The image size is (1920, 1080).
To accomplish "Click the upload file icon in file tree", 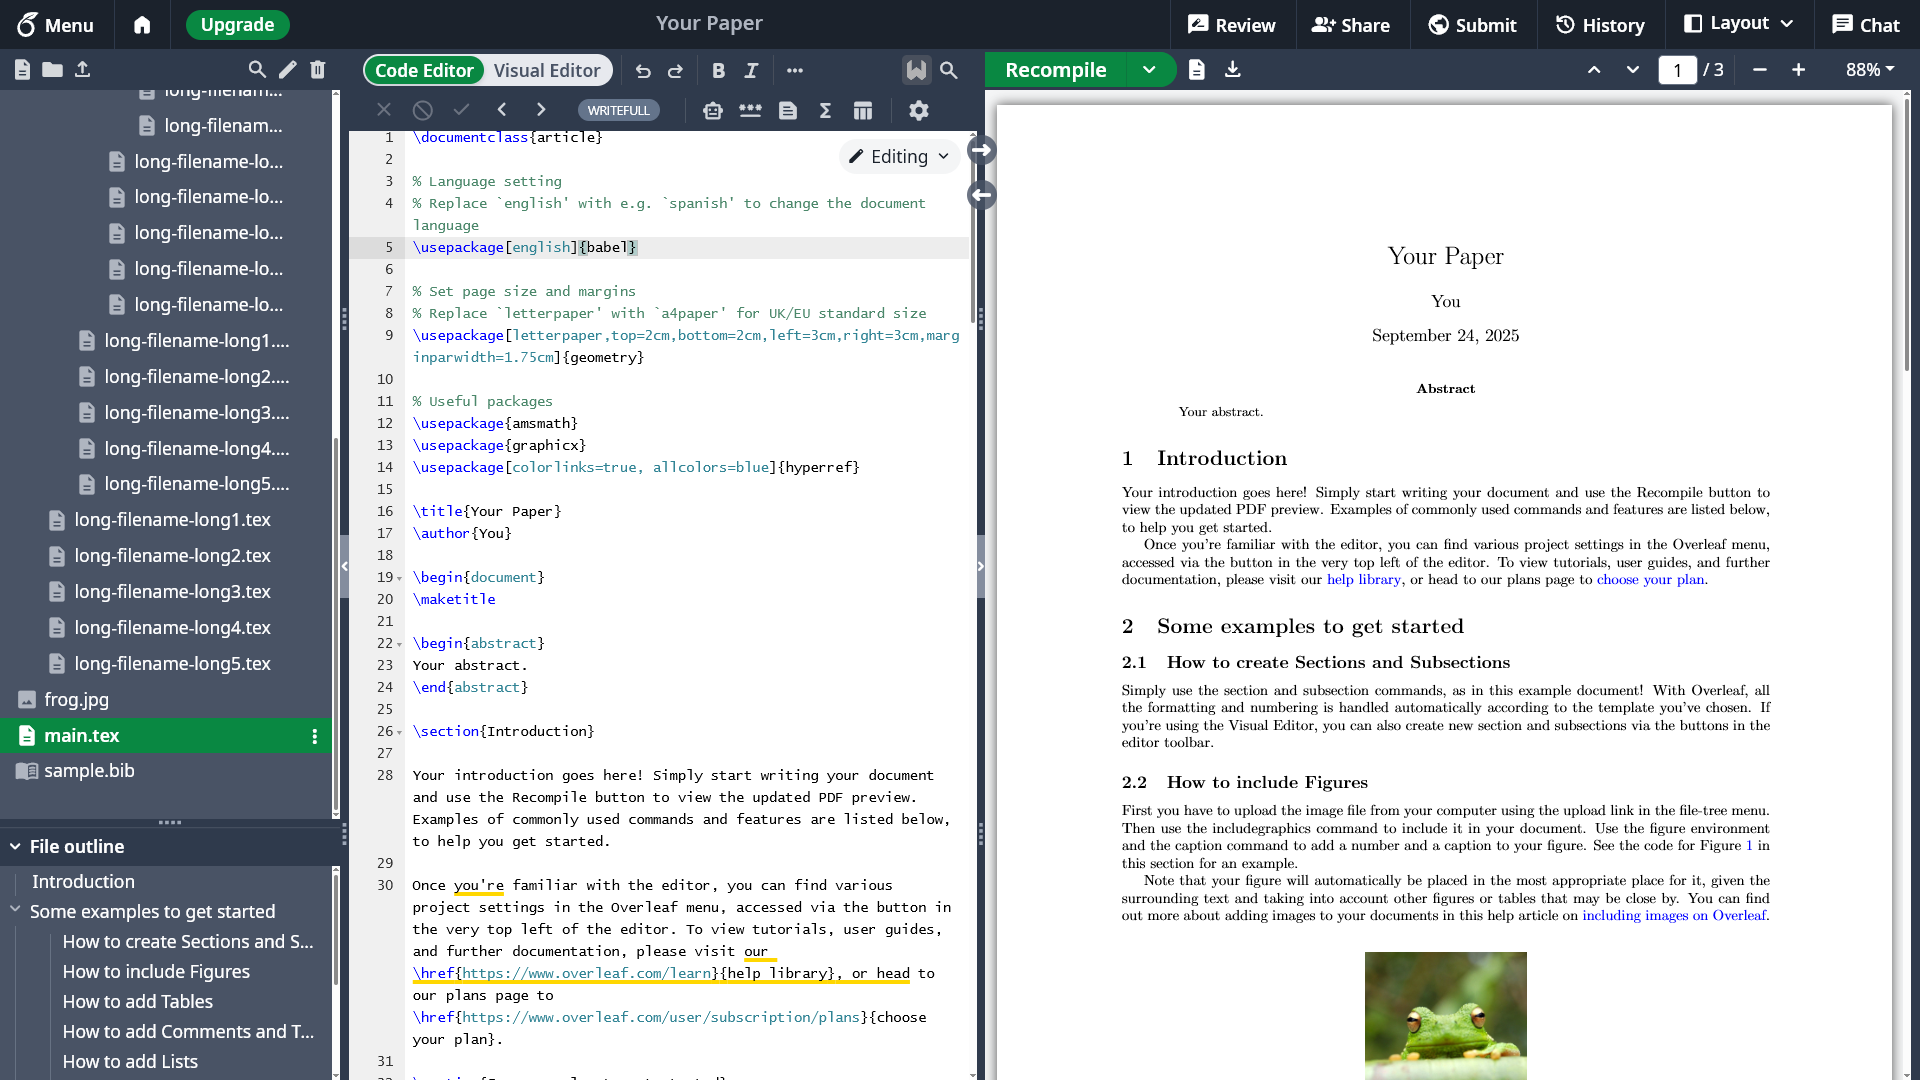I will pyautogui.click(x=83, y=70).
